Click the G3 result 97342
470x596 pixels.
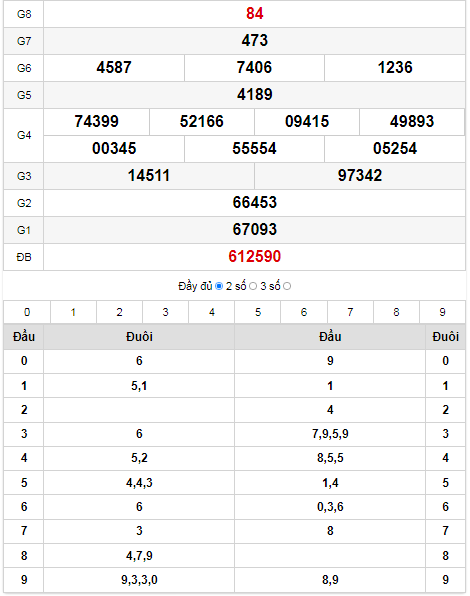click(360, 176)
